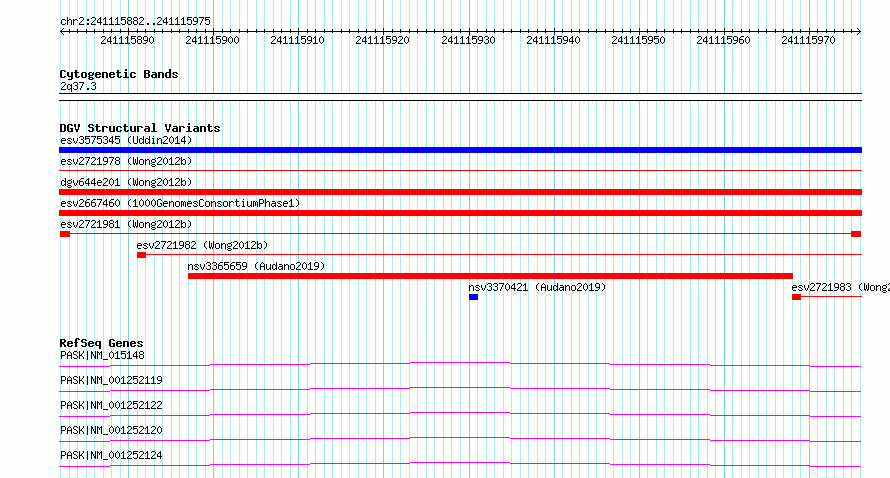The width and height of the screenshot is (890, 478).
Task: Click the esv3575345 (Uddin2014) label
Action: click(x=126, y=140)
